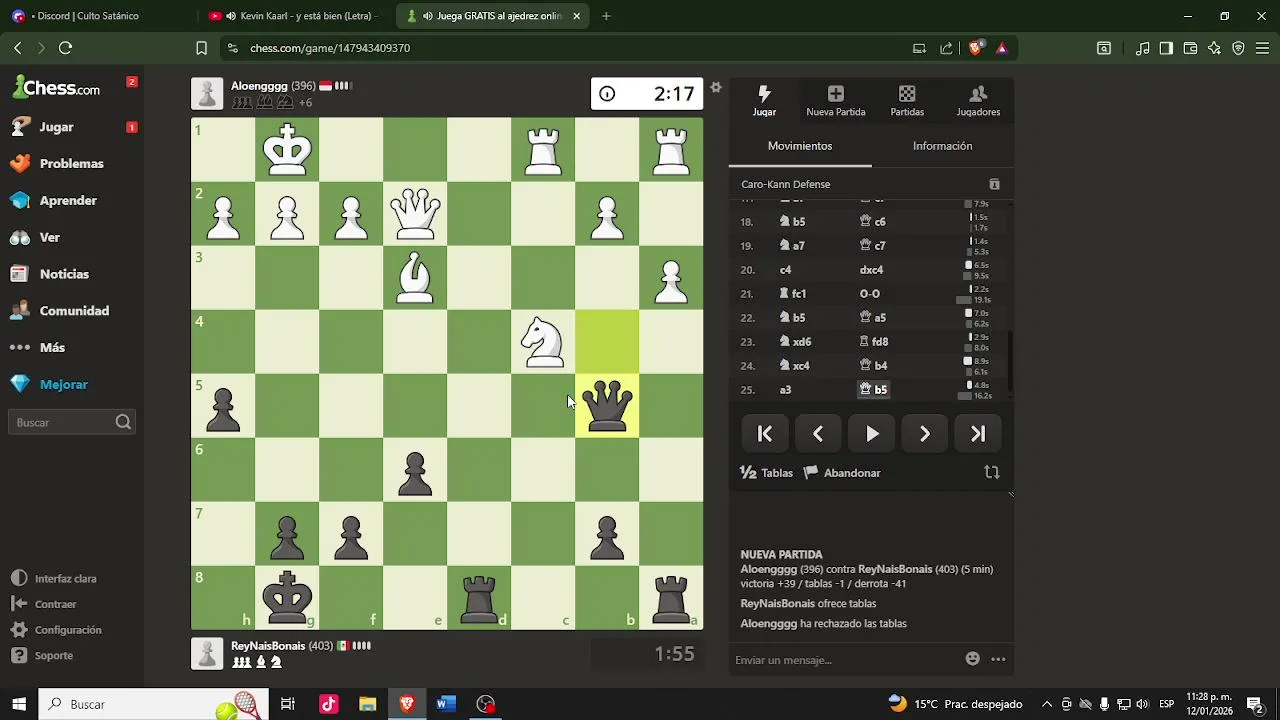Open Configuración in the sidebar

tap(68, 630)
